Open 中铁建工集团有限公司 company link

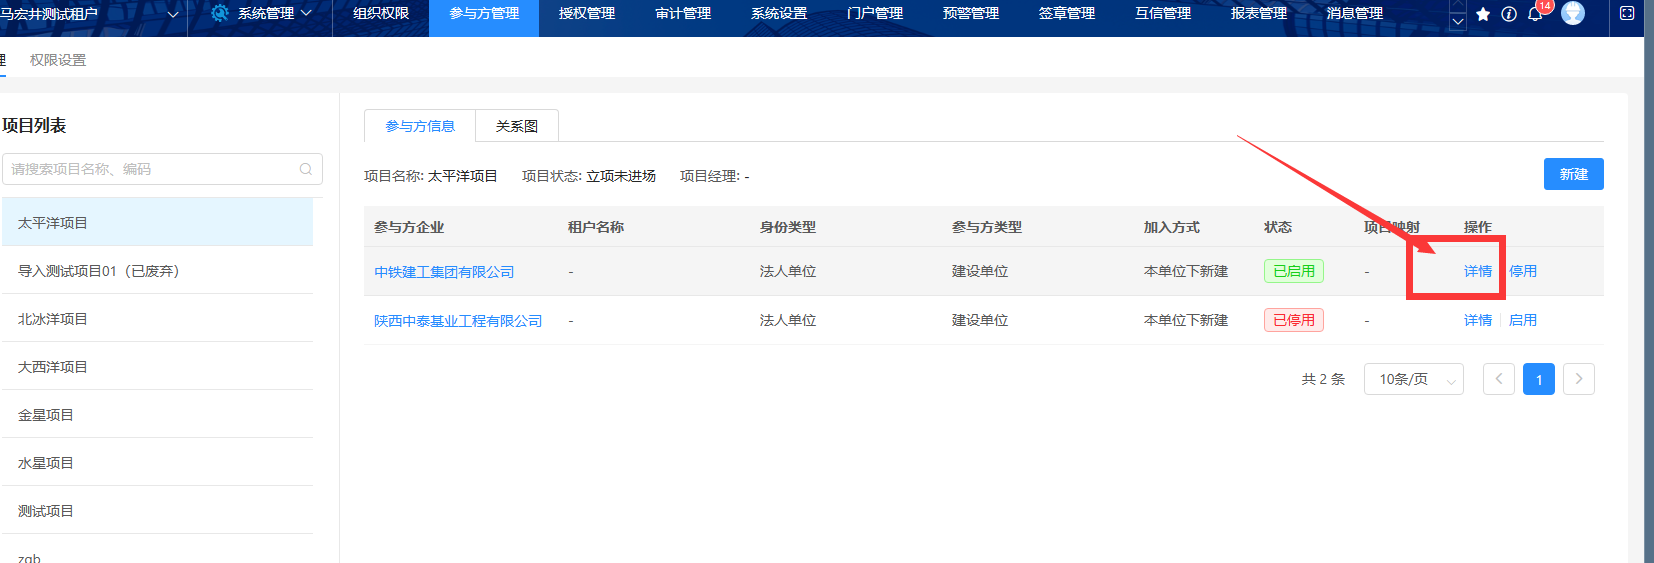[444, 272]
